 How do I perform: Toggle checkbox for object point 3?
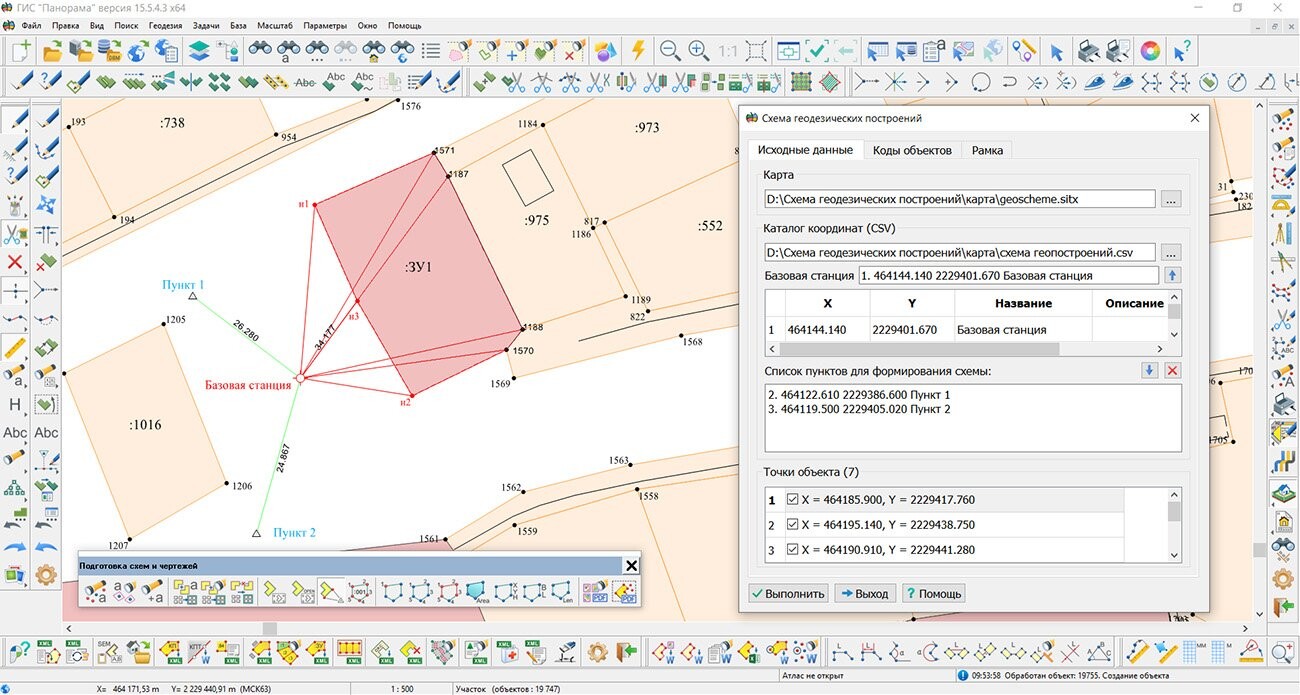(x=793, y=550)
